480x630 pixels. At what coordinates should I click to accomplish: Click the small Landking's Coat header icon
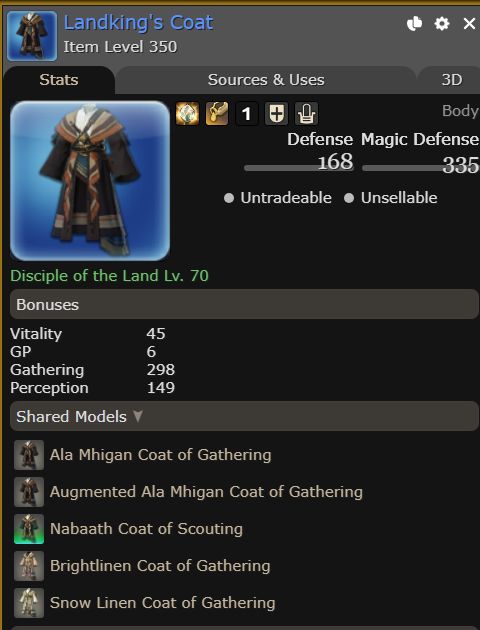[32, 36]
